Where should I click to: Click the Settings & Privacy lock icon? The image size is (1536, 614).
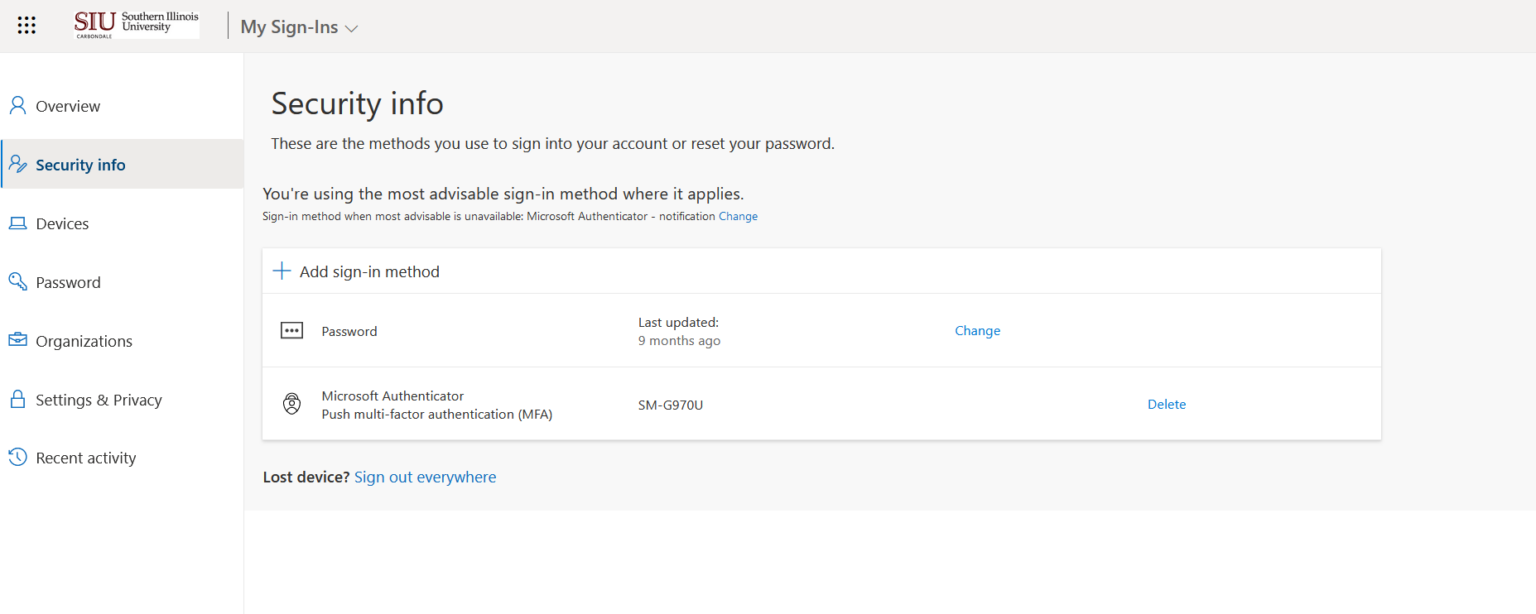point(16,399)
